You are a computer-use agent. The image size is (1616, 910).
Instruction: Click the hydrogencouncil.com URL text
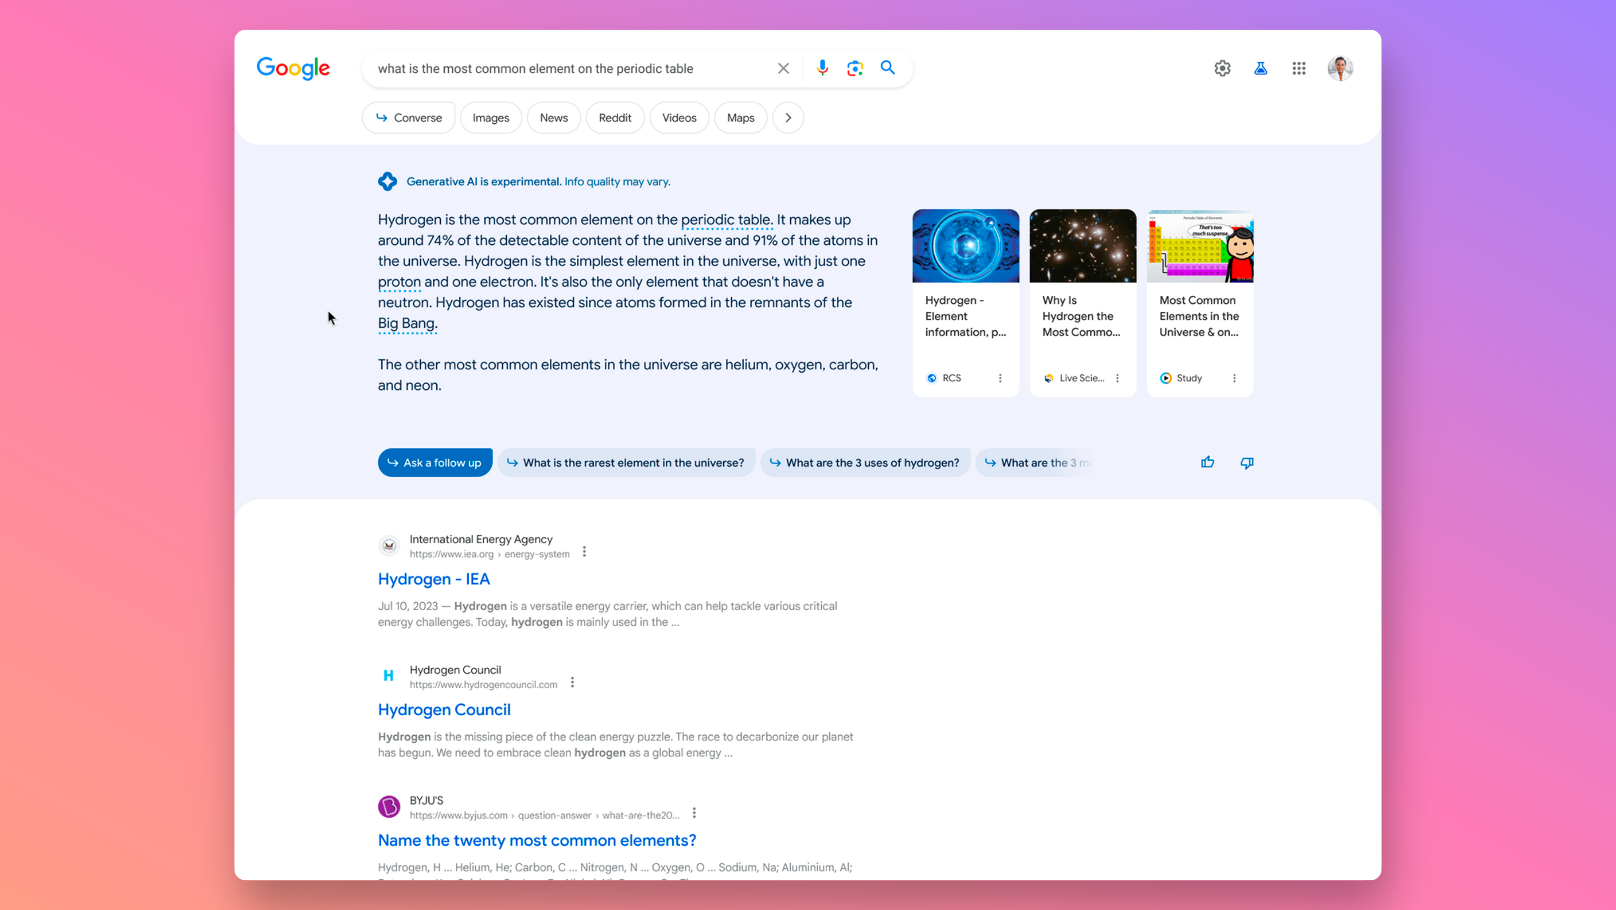[x=483, y=685]
